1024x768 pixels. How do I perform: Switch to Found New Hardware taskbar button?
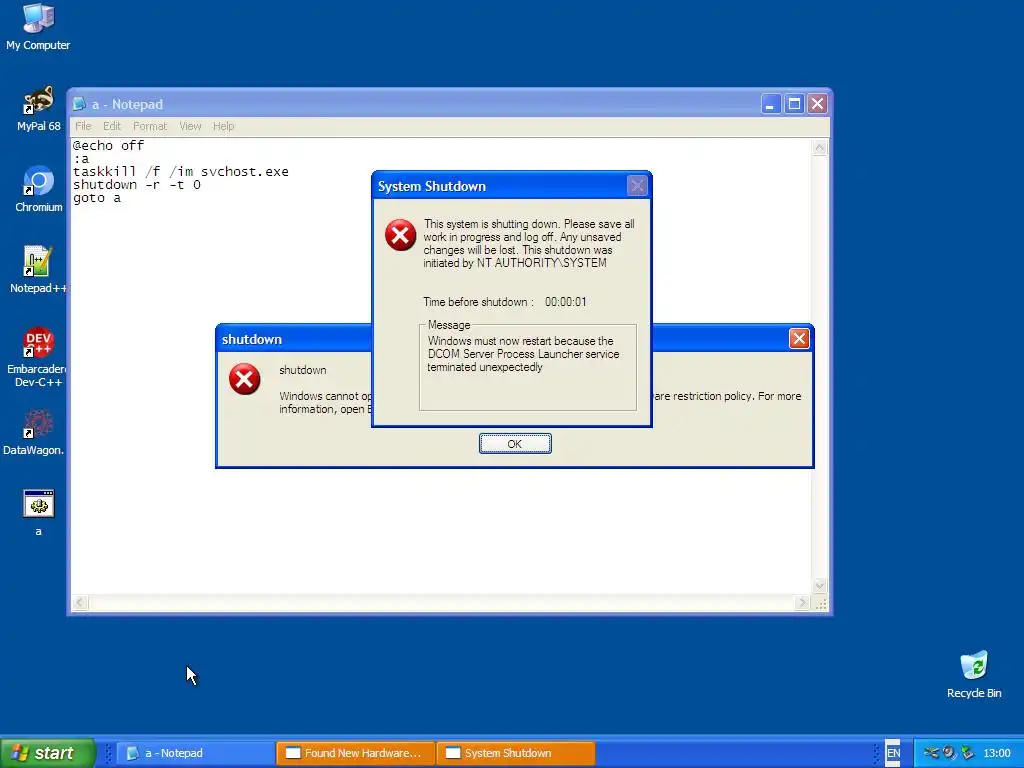pyautogui.click(x=355, y=753)
